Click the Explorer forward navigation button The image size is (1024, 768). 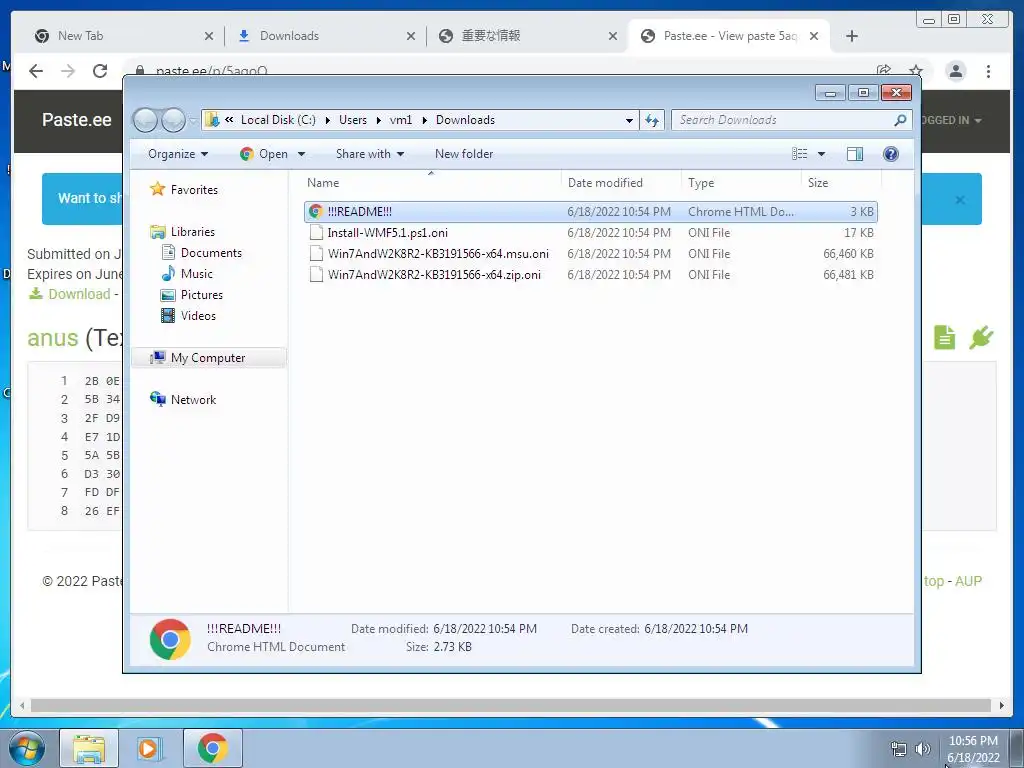click(x=173, y=120)
